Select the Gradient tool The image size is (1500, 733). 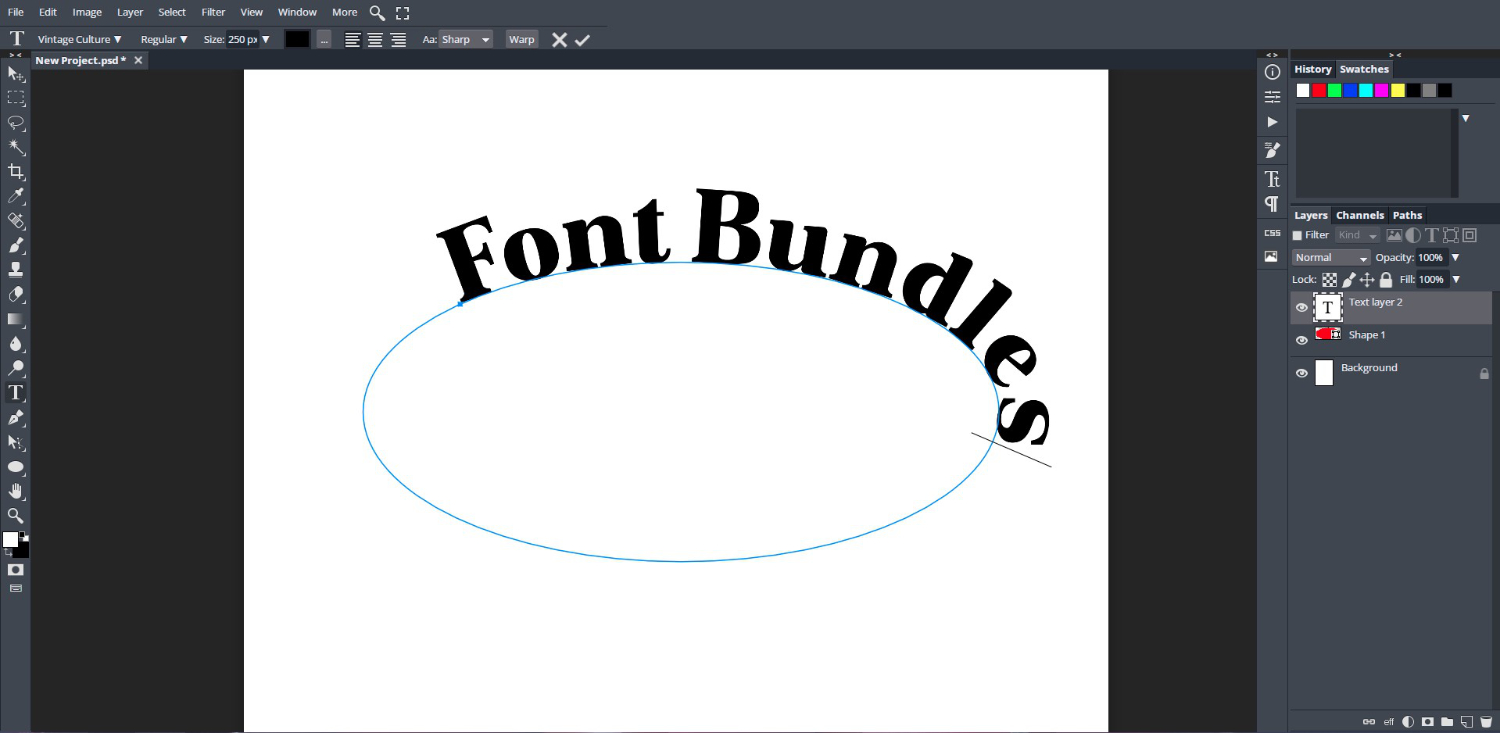16,319
